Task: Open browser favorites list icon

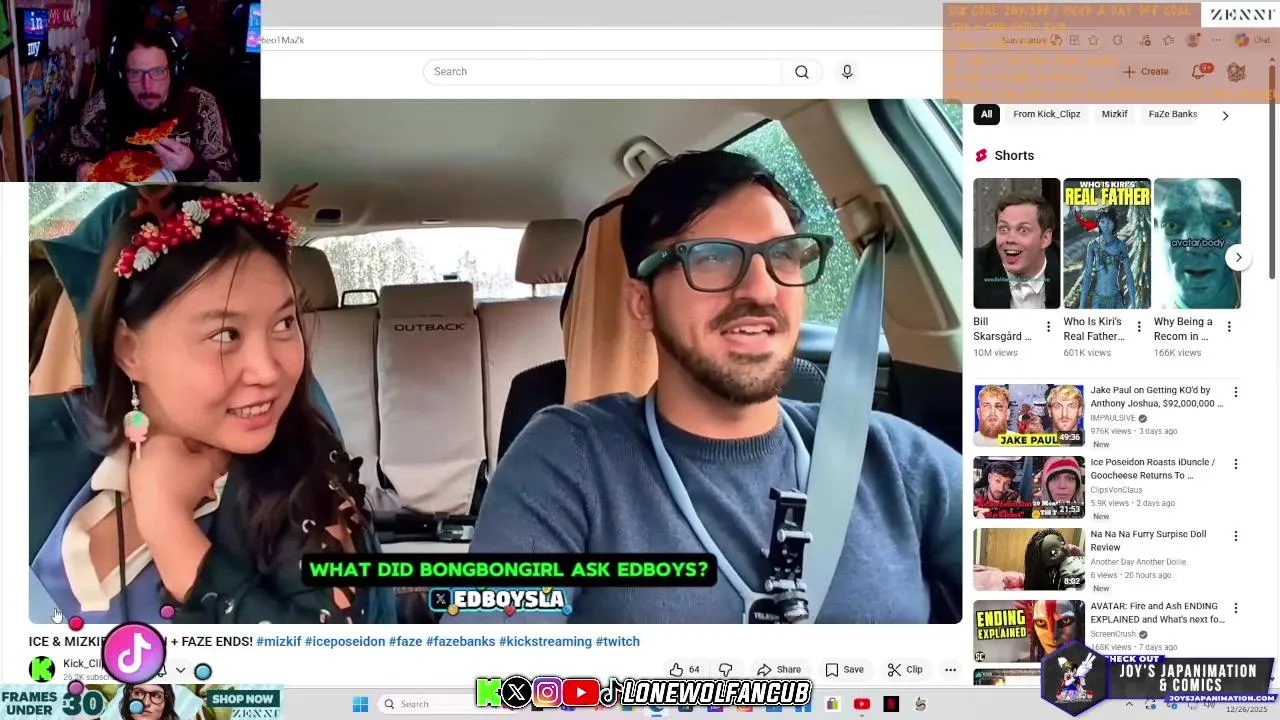Action: point(1168,41)
